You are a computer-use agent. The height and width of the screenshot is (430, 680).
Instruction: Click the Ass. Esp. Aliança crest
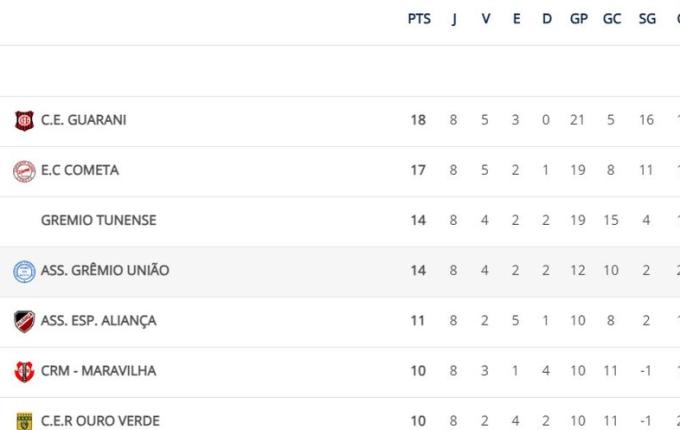click(24, 321)
